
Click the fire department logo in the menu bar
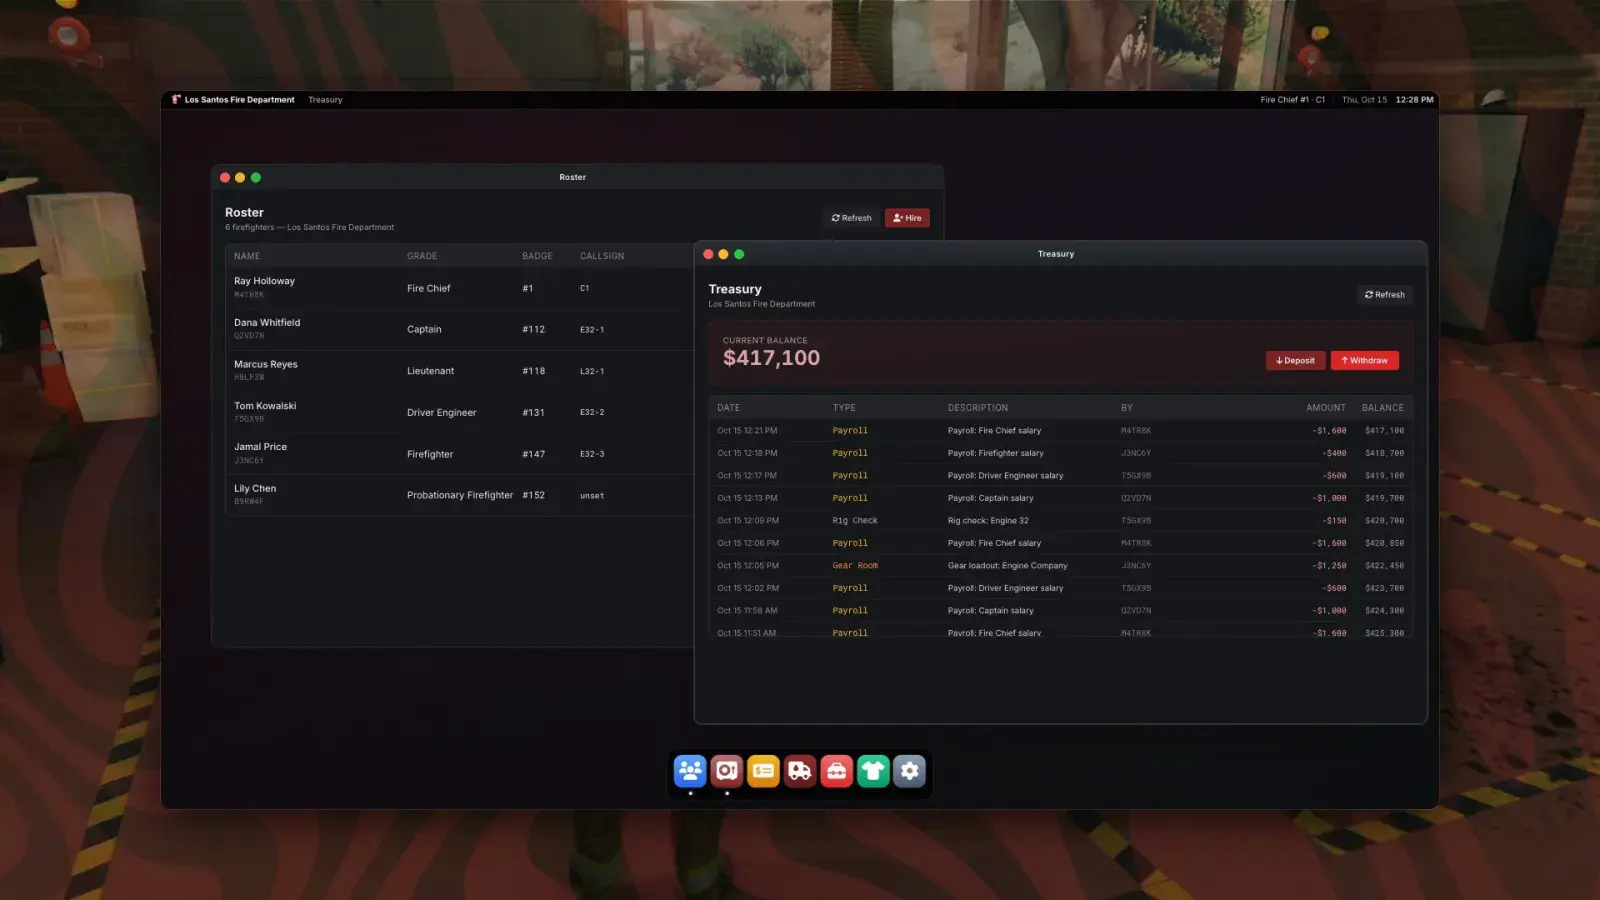[176, 100]
